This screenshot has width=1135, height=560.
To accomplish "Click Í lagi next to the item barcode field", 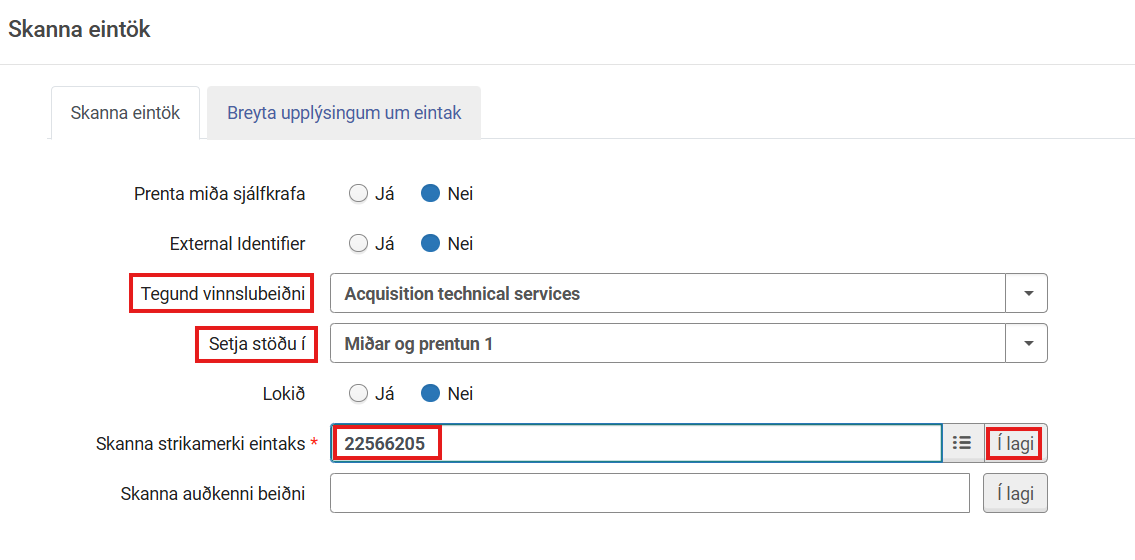I will pyautogui.click(x=1016, y=443).
